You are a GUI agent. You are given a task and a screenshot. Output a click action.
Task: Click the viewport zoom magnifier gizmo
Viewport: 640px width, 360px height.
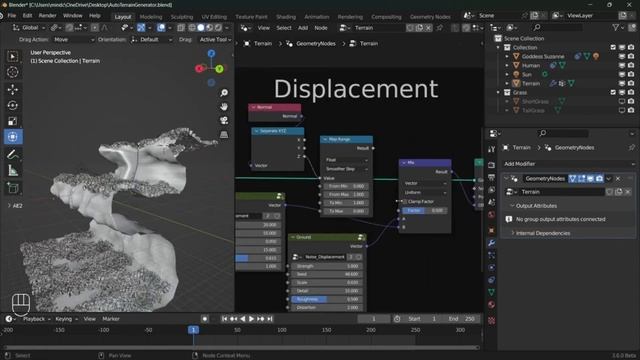pyautogui.click(x=224, y=93)
